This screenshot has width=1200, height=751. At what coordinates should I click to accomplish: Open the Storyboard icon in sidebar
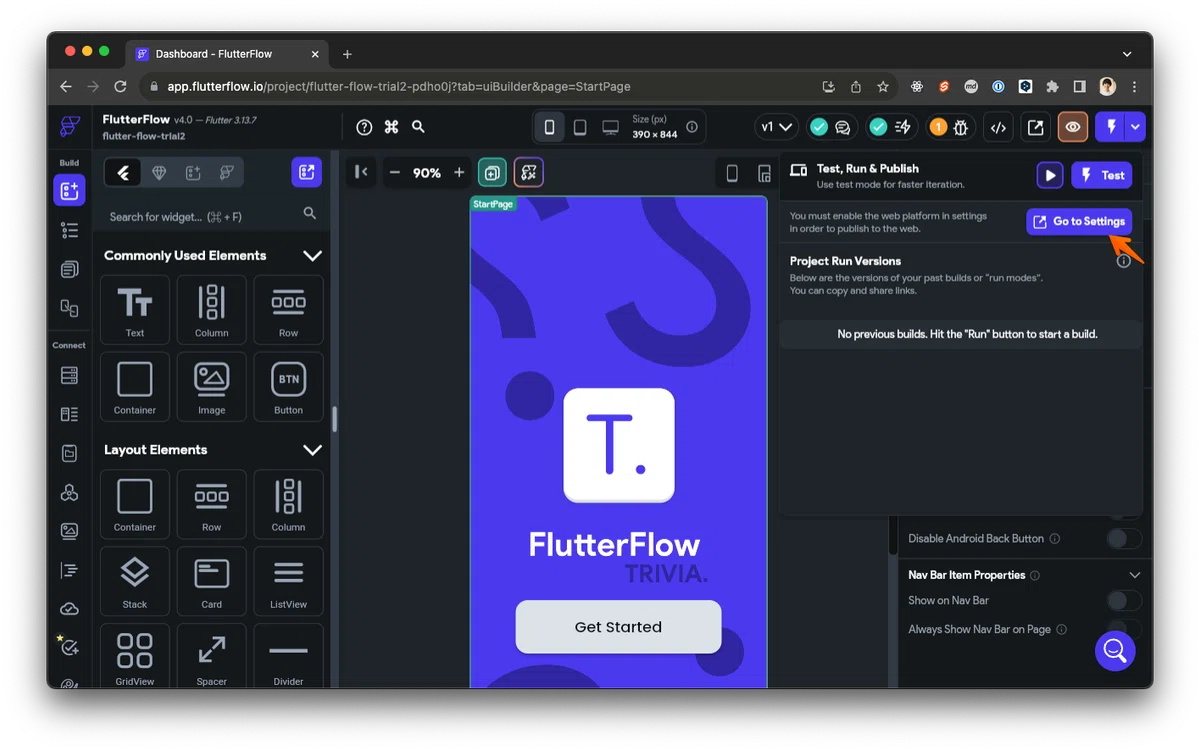pyautogui.click(x=69, y=307)
